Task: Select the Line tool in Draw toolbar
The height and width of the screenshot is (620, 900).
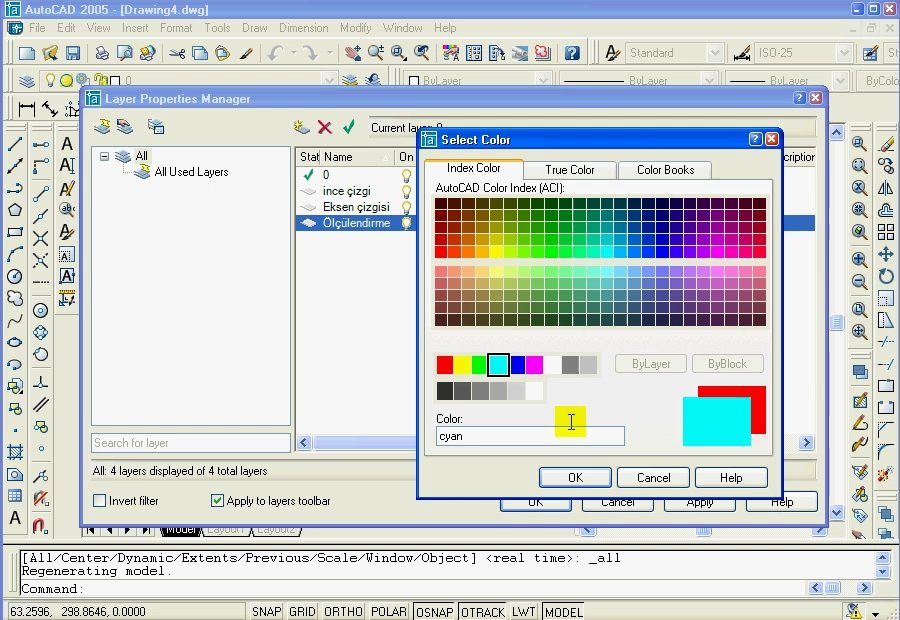Action: (15, 144)
